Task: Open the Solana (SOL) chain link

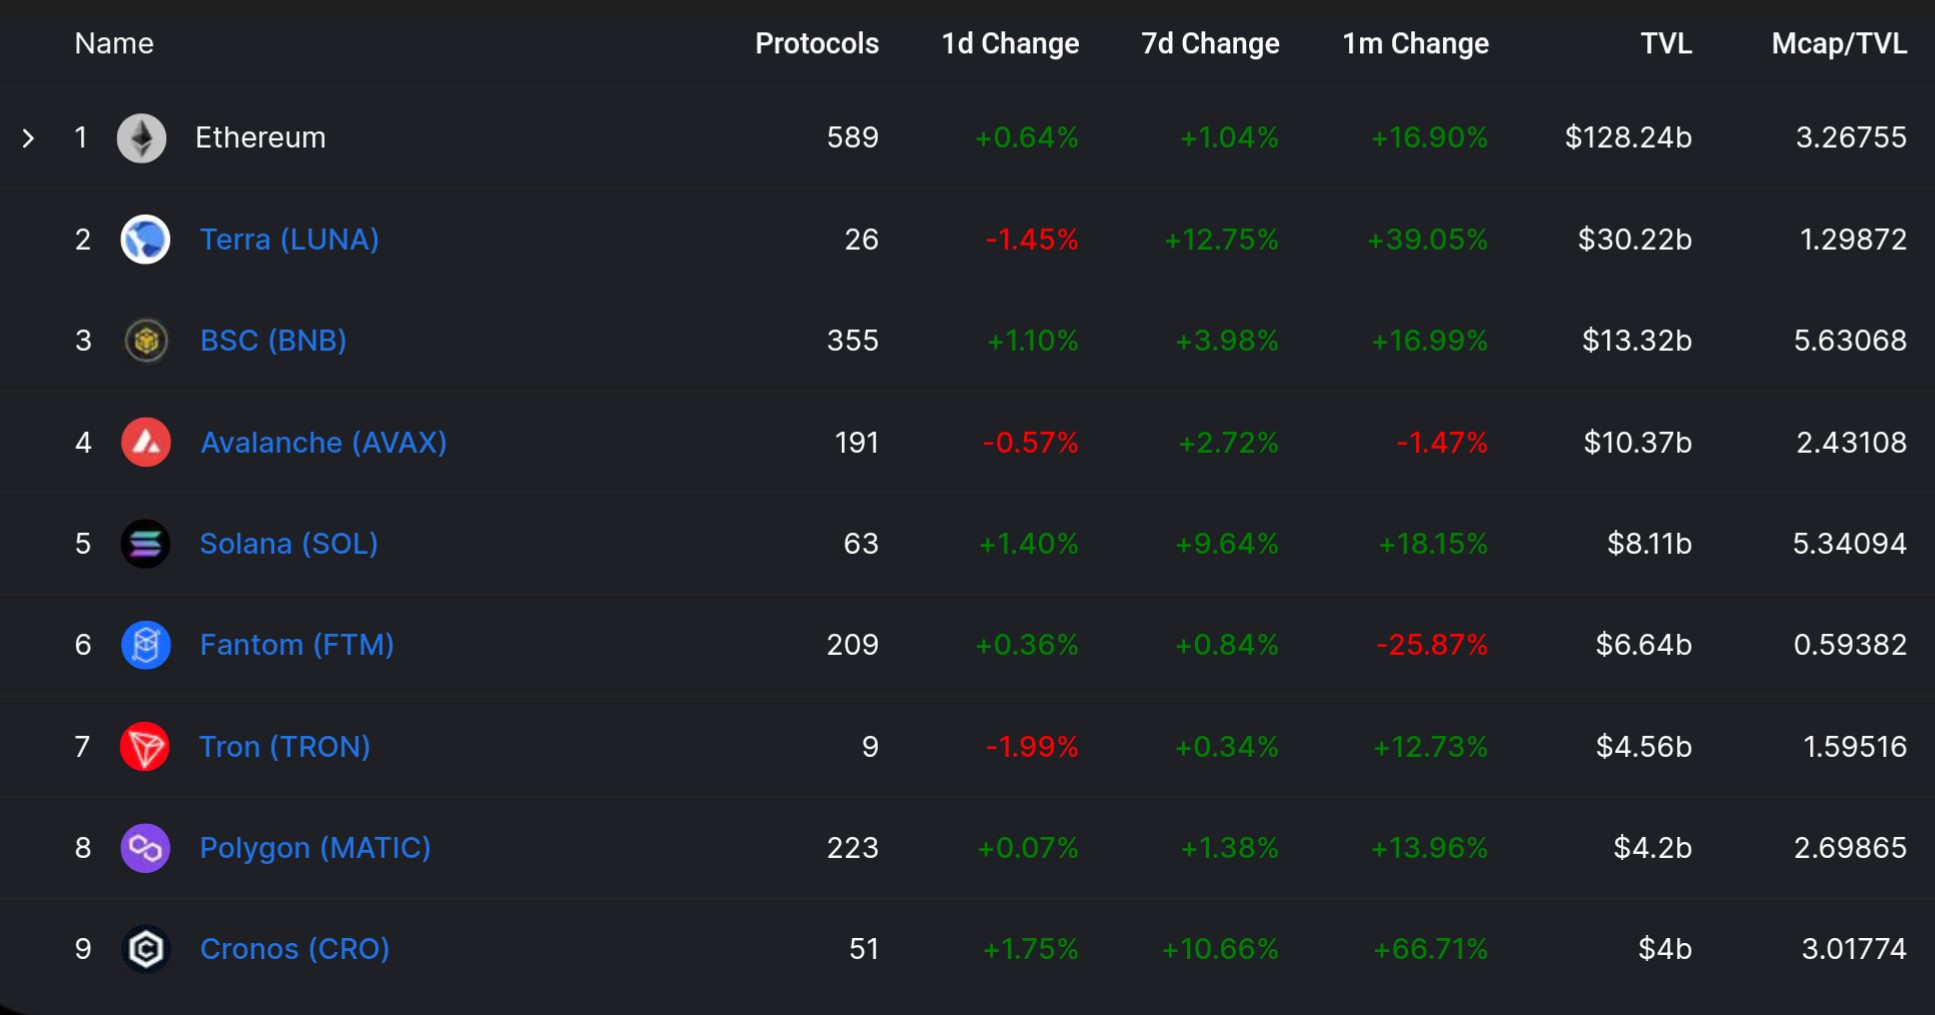Action: point(288,544)
